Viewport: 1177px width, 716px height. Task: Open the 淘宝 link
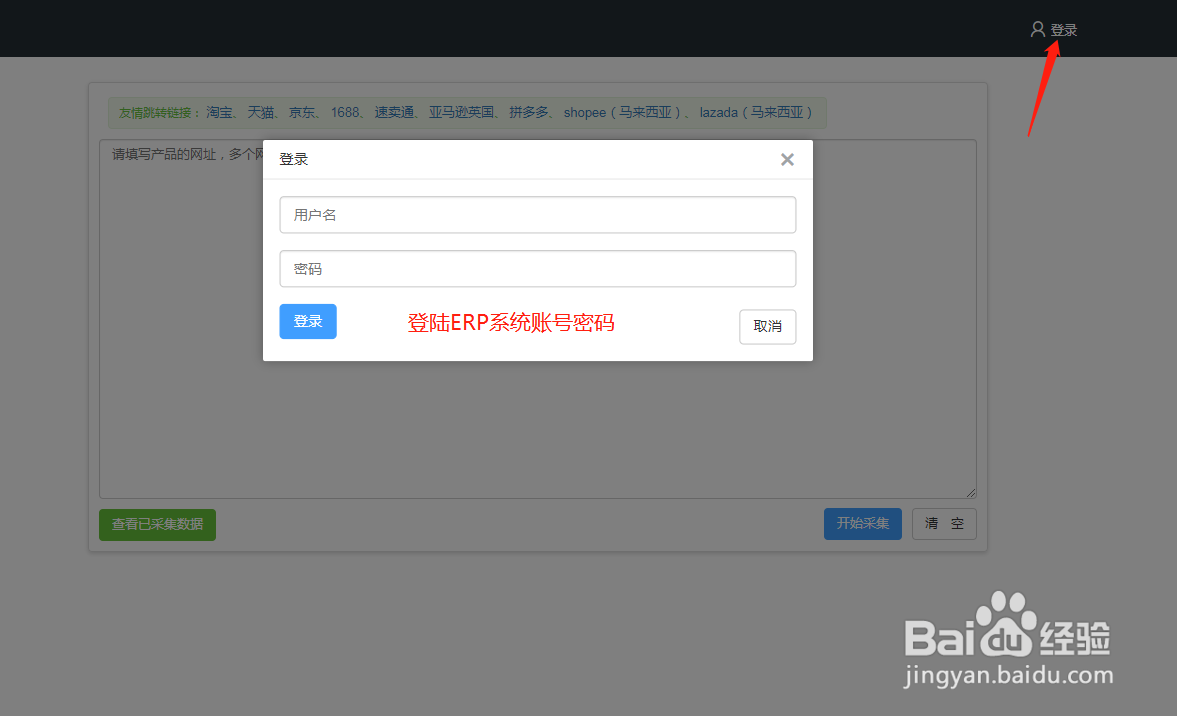[x=219, y=113]
